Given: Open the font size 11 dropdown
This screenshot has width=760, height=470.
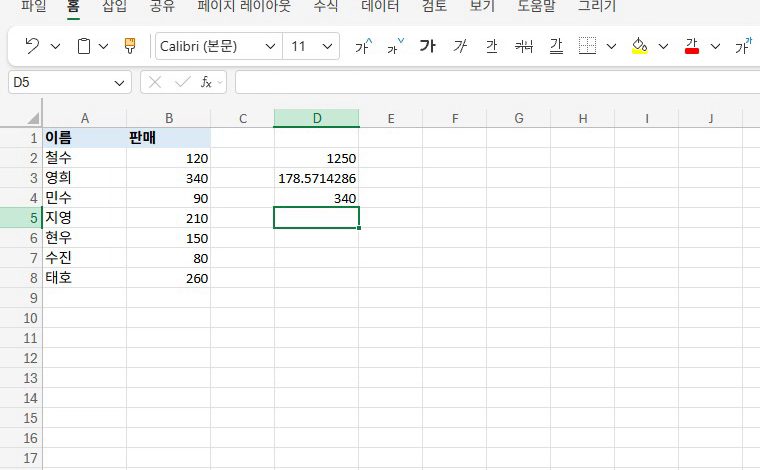Looking at the screenshot, I should pyautogui.click(x=328, y=47).
